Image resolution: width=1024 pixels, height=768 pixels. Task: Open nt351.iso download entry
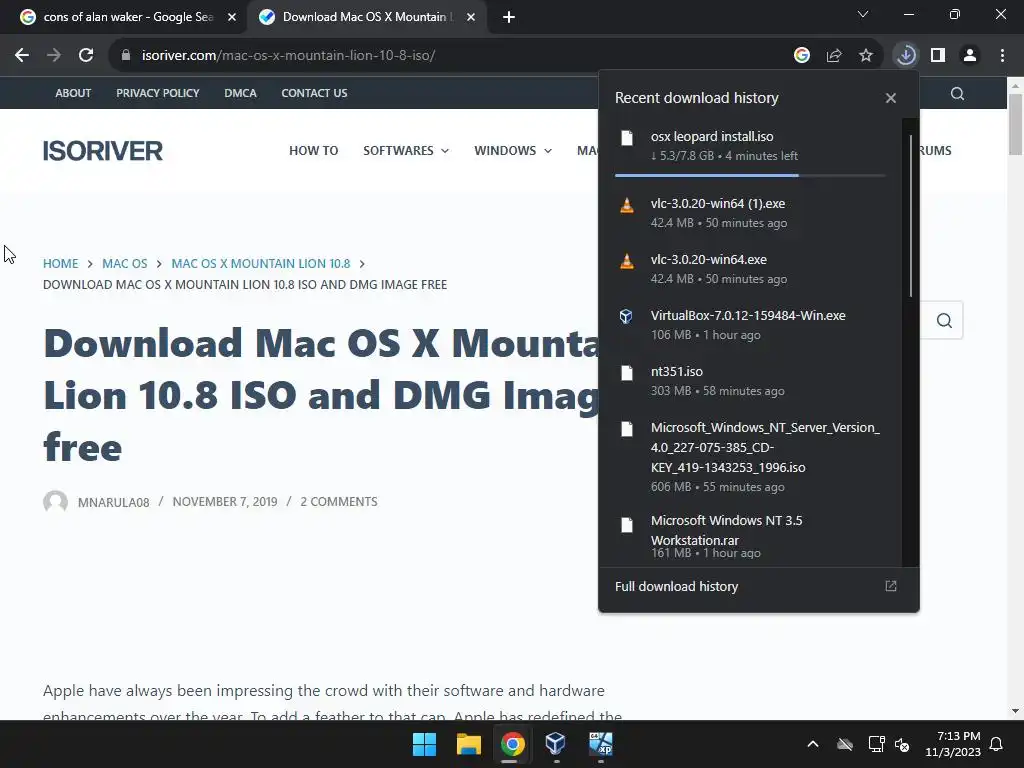click(750, 381)
